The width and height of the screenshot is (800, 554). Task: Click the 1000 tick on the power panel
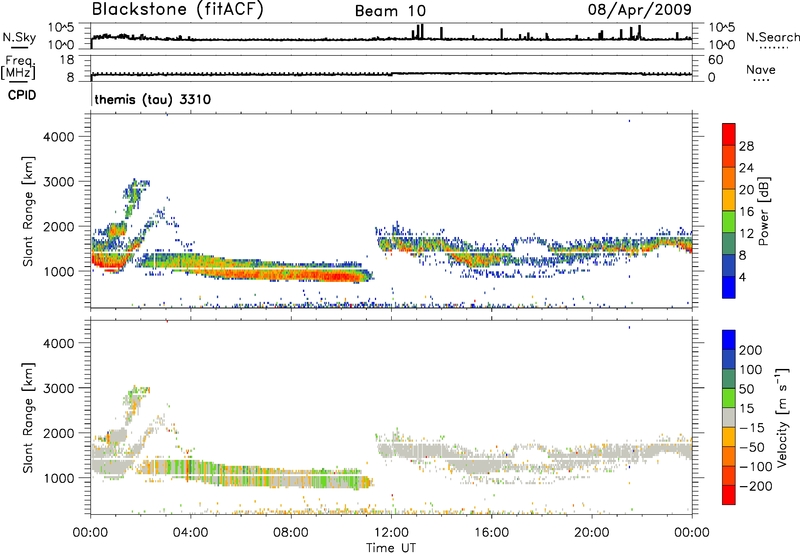pos(59,271)
